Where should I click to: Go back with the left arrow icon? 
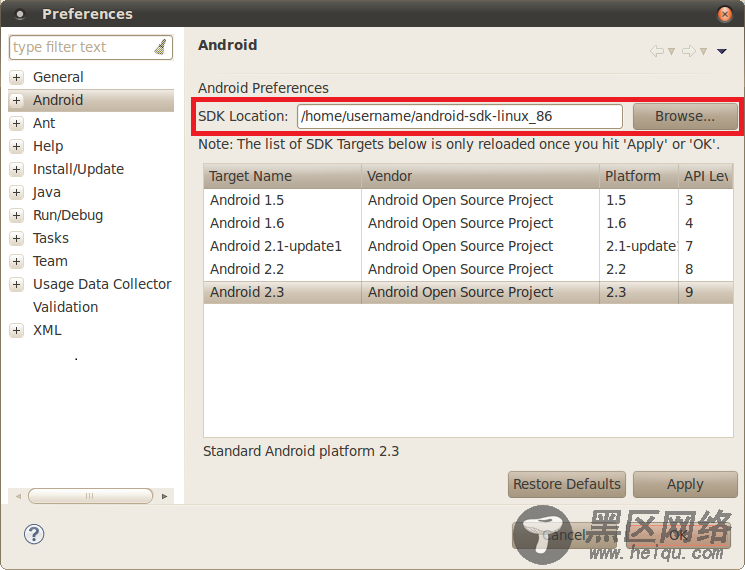coord(657,51)
